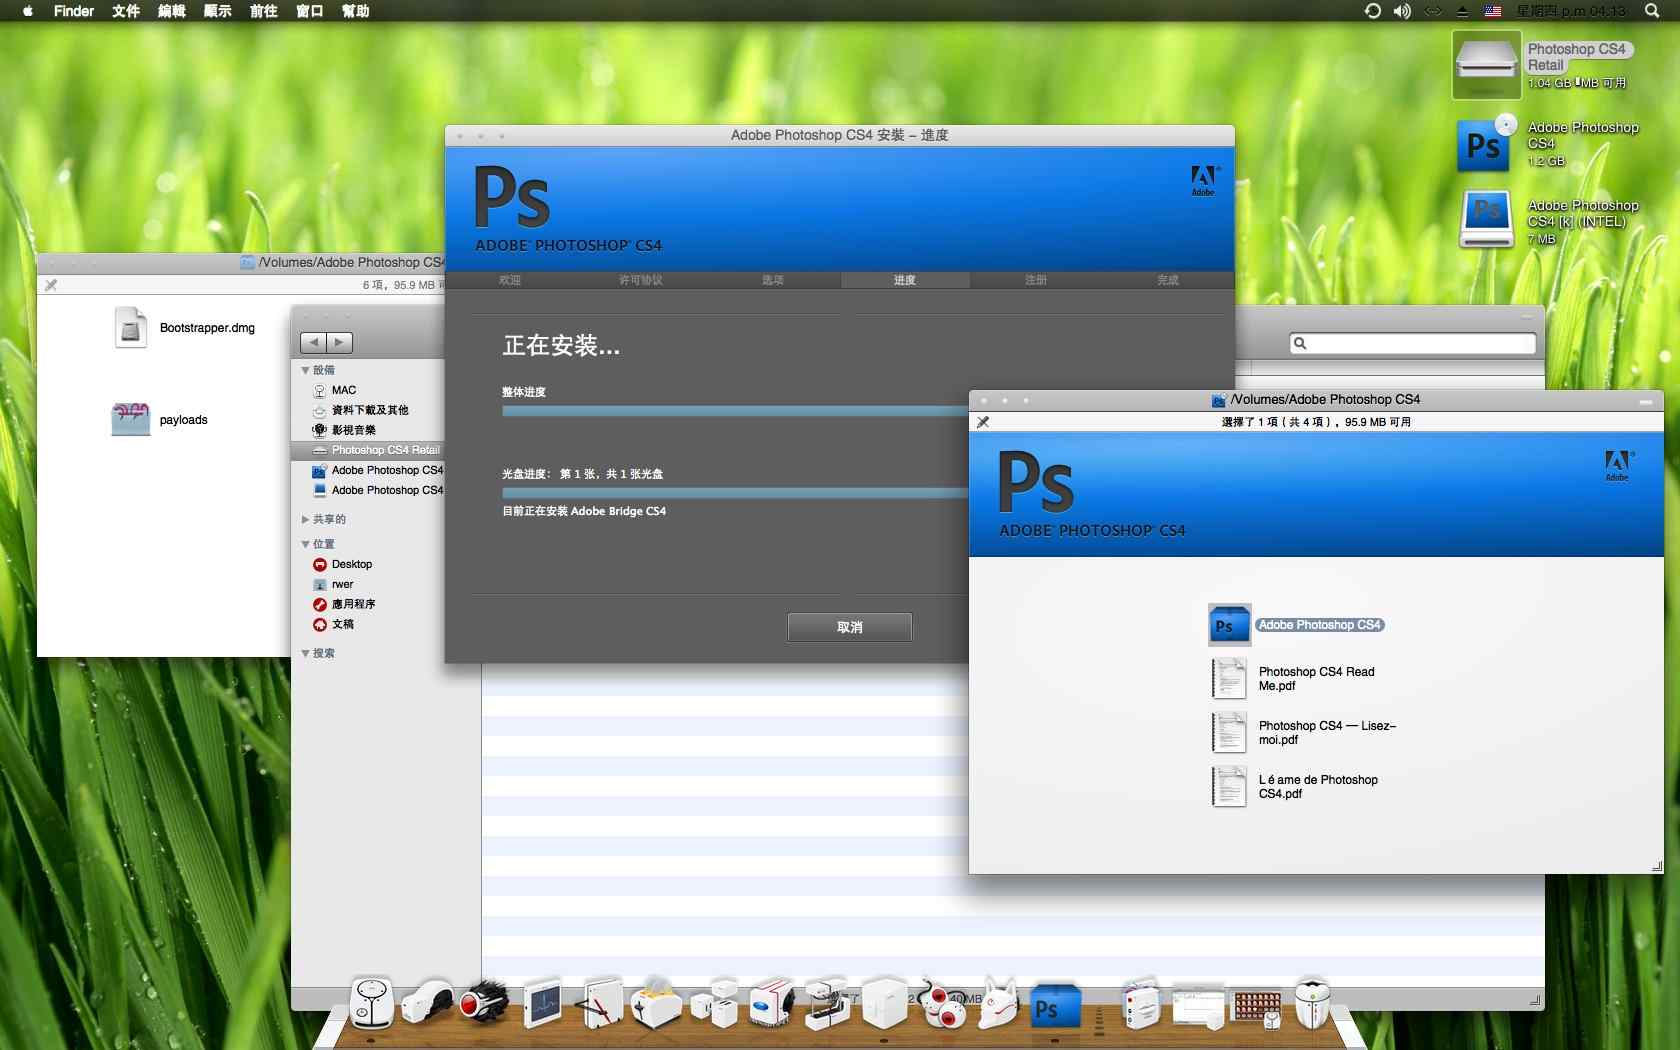Click the Finder search field
The image size is (1680, 1050).
1412,343
